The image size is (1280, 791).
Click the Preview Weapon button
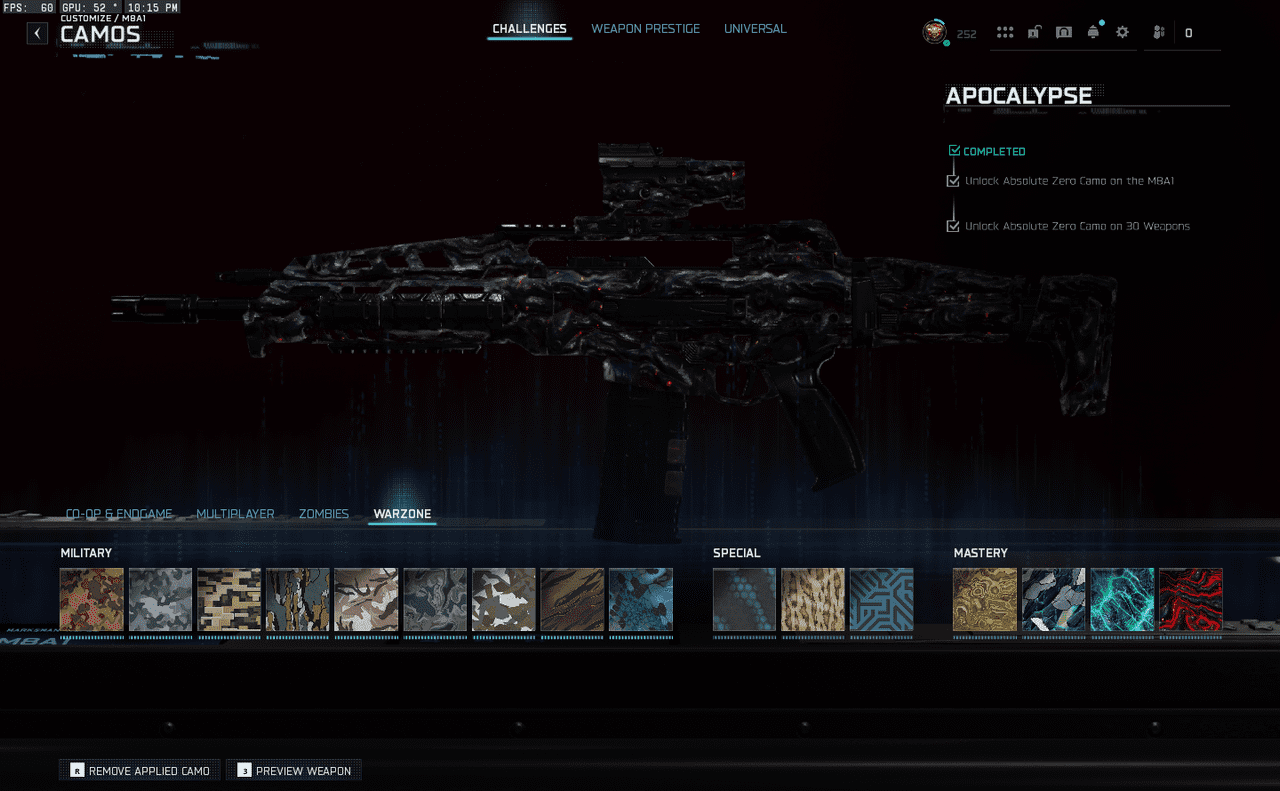pyautogui.click(x=294, y=771)
